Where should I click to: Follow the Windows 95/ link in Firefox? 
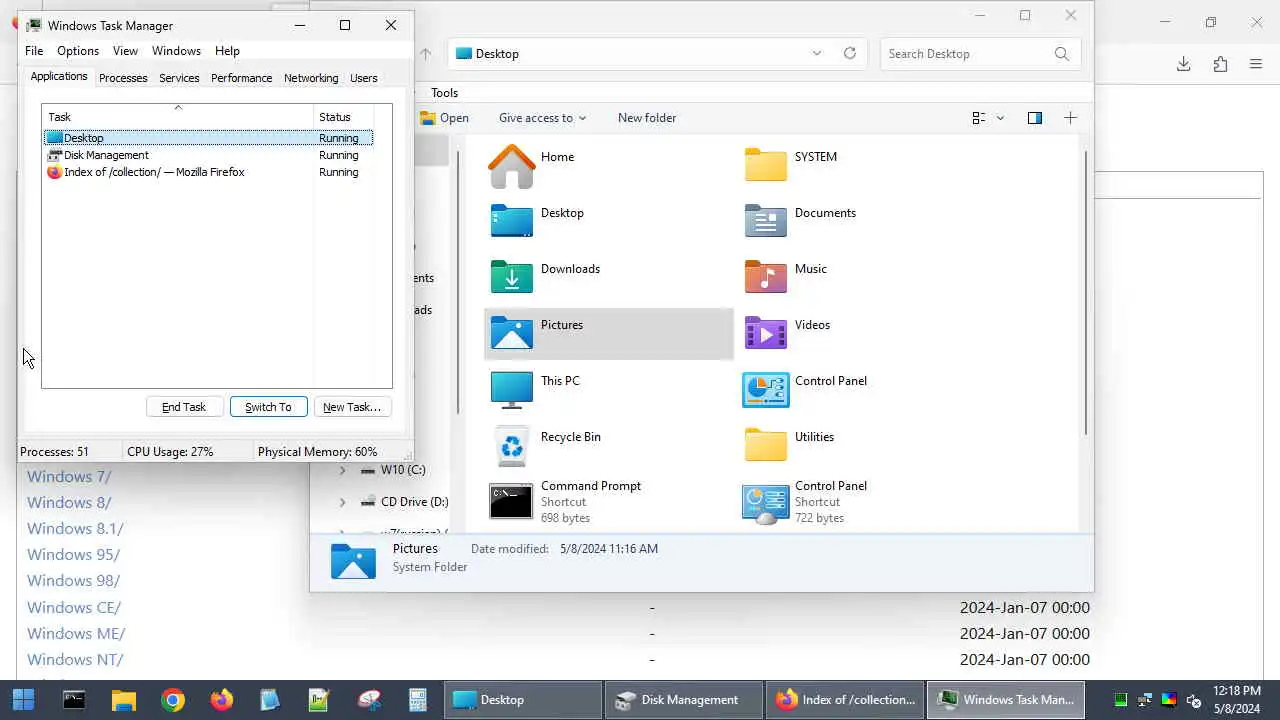(x=73, y=555)
